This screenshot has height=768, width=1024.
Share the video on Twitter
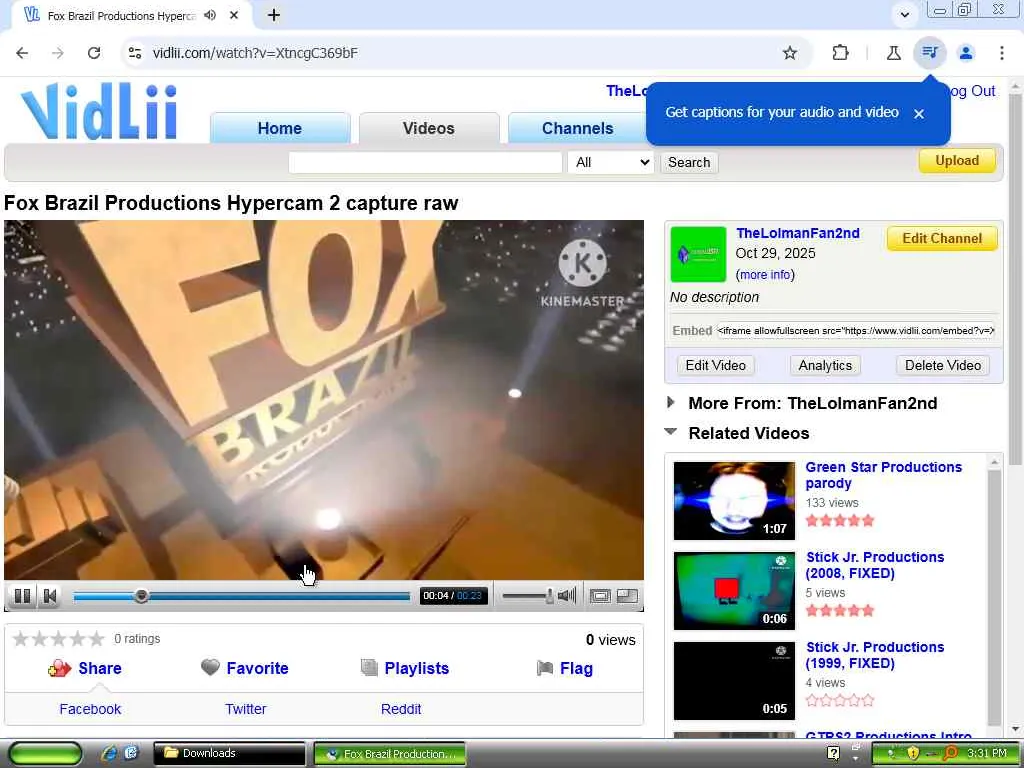pyautogui.click(x=246, y=709)
